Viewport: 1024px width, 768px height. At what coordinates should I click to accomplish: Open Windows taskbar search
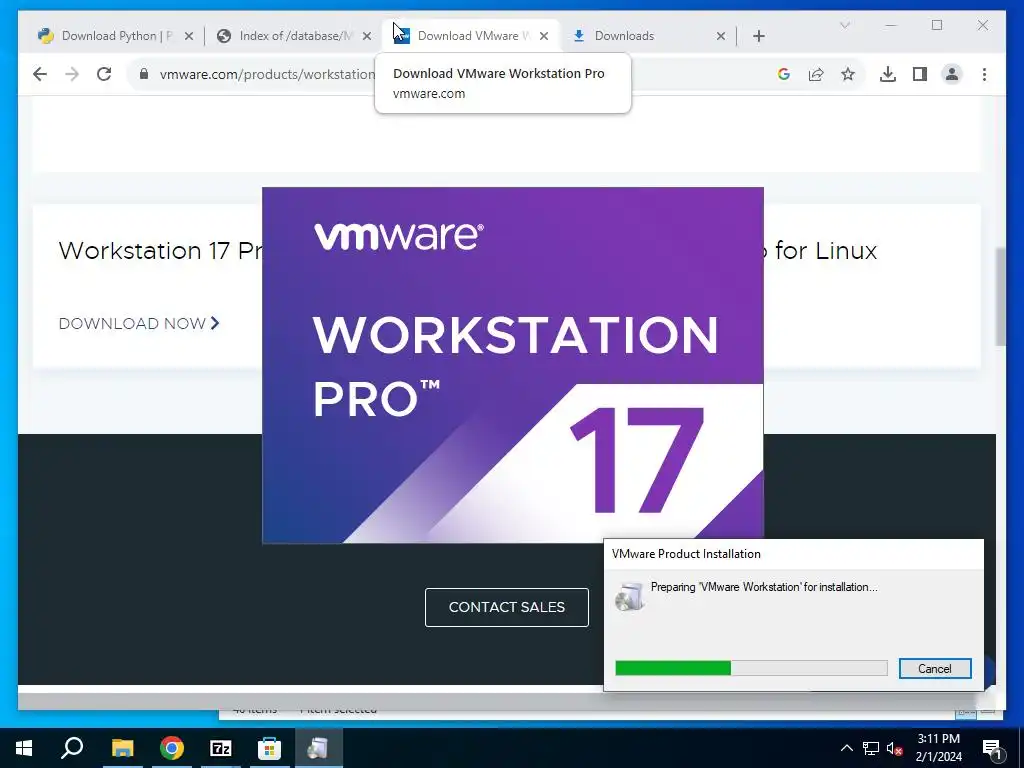click(x=72, y=748)
